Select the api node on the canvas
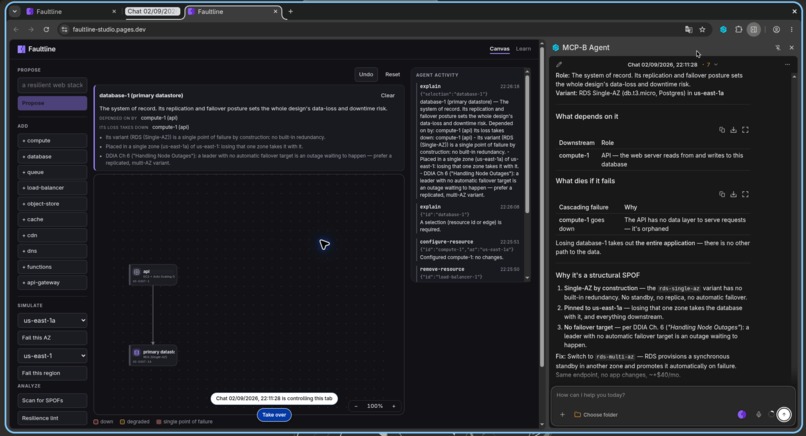806x436 pixels. 153,275
